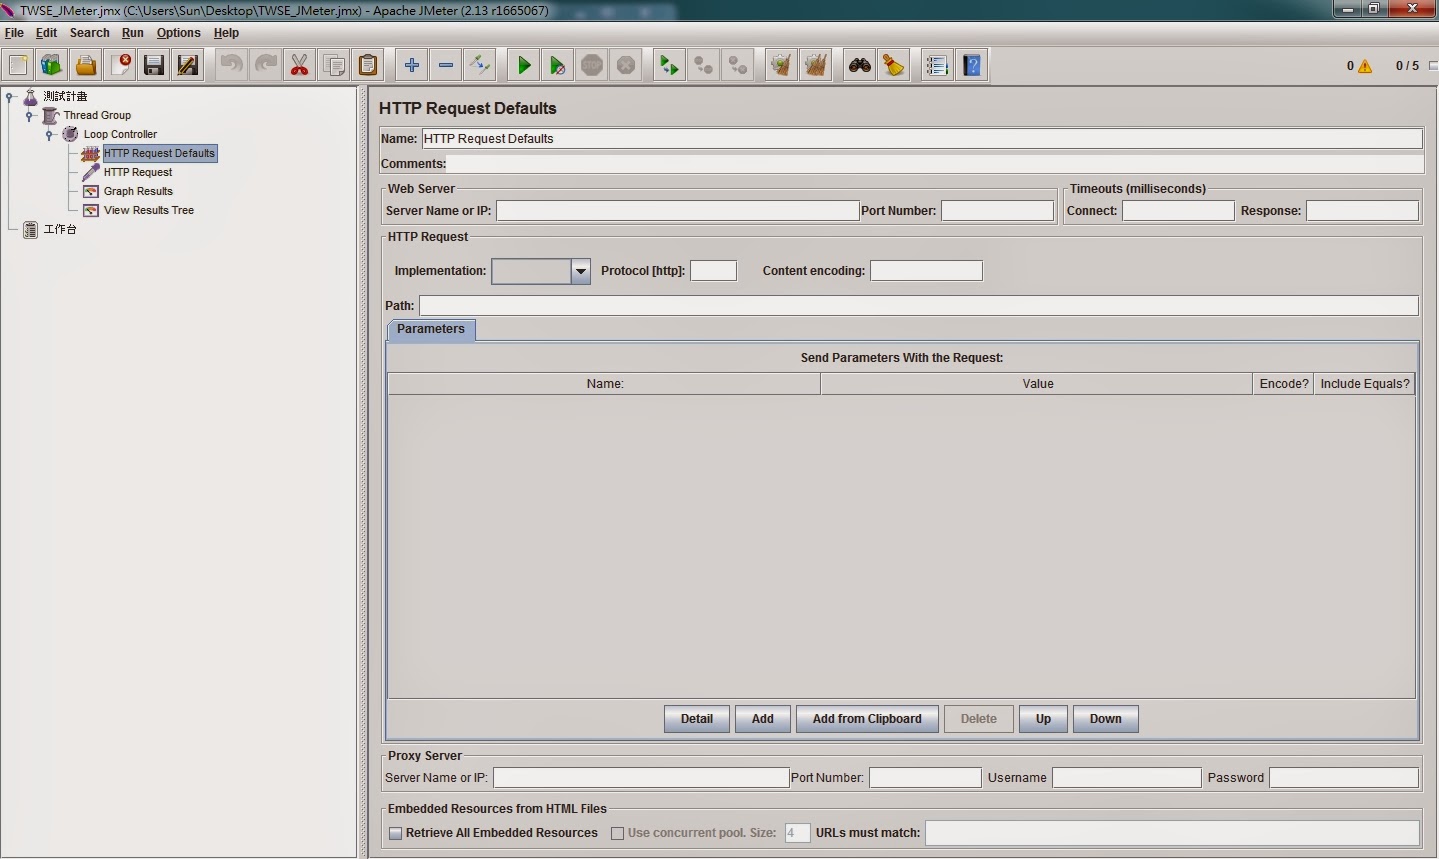Open the File menu
Screen dimensions: 1439x859
pyautogui.click(x=14, y=33)
